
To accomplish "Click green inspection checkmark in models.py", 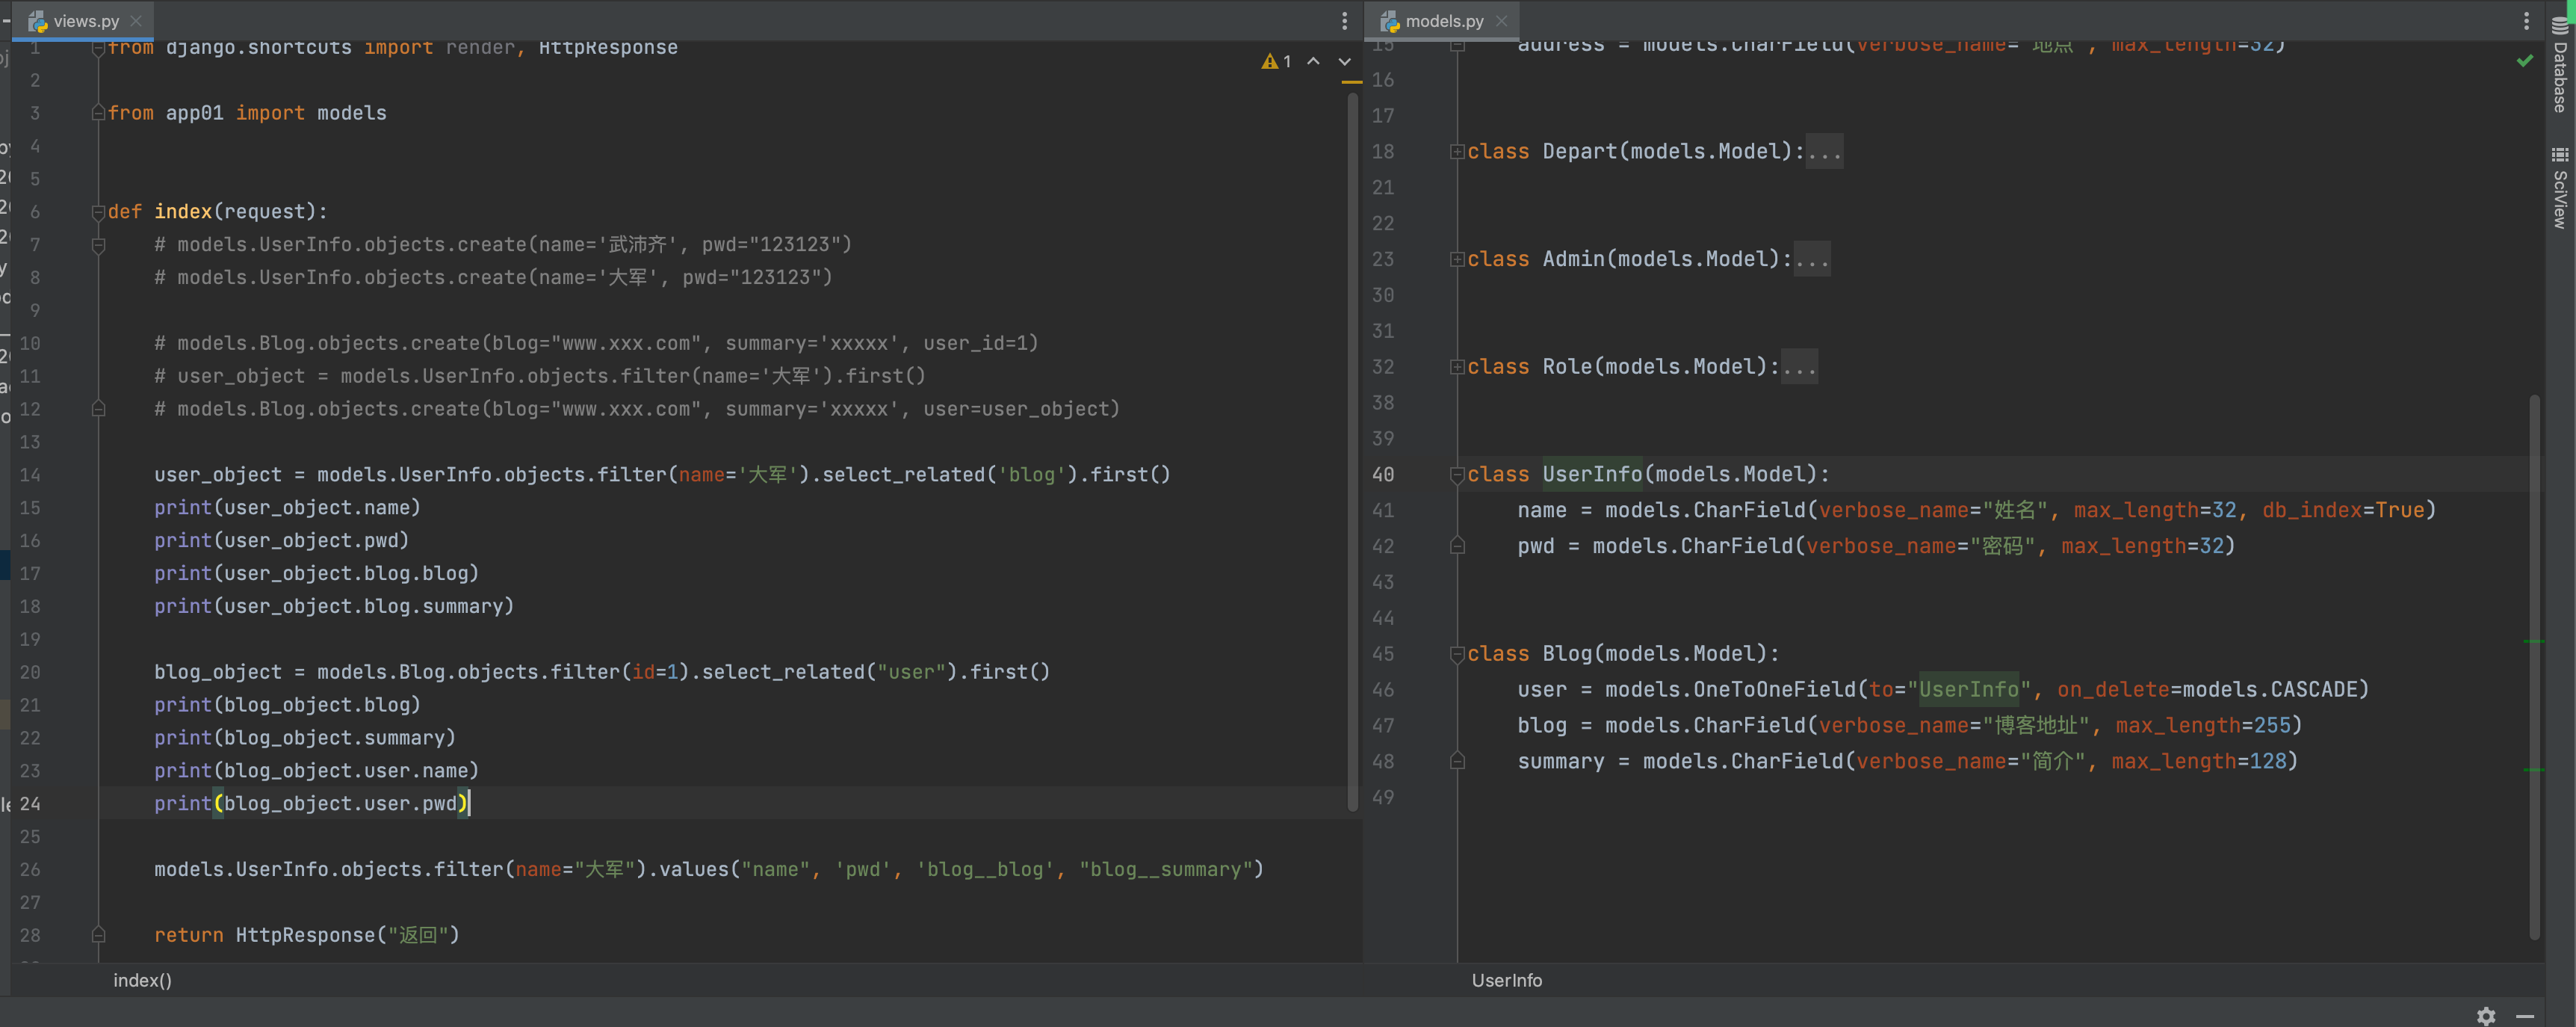I will [2524, 62].
